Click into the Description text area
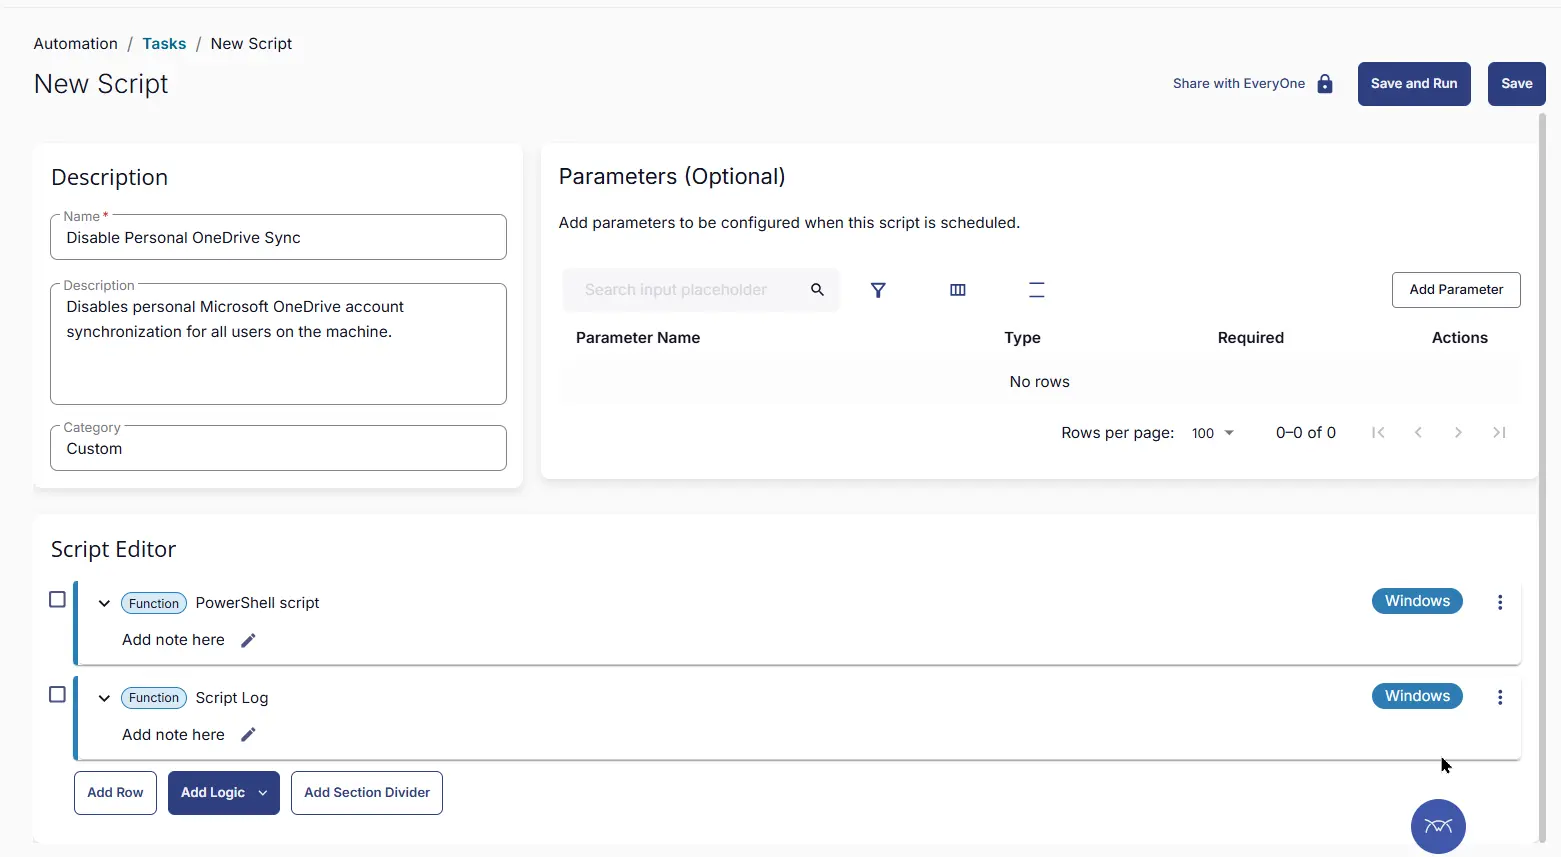 click(x=278, y=344)
